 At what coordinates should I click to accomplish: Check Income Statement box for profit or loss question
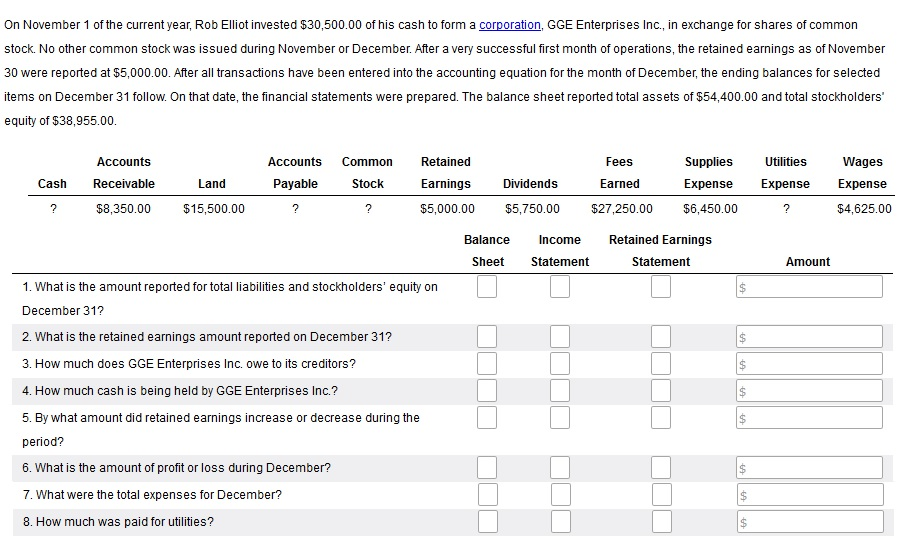point(559,467)
